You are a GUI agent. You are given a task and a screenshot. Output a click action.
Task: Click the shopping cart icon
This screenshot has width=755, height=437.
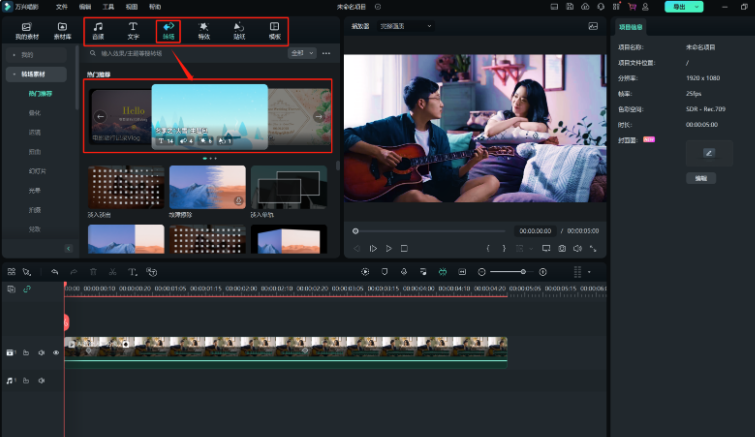(x=631, y=6)
